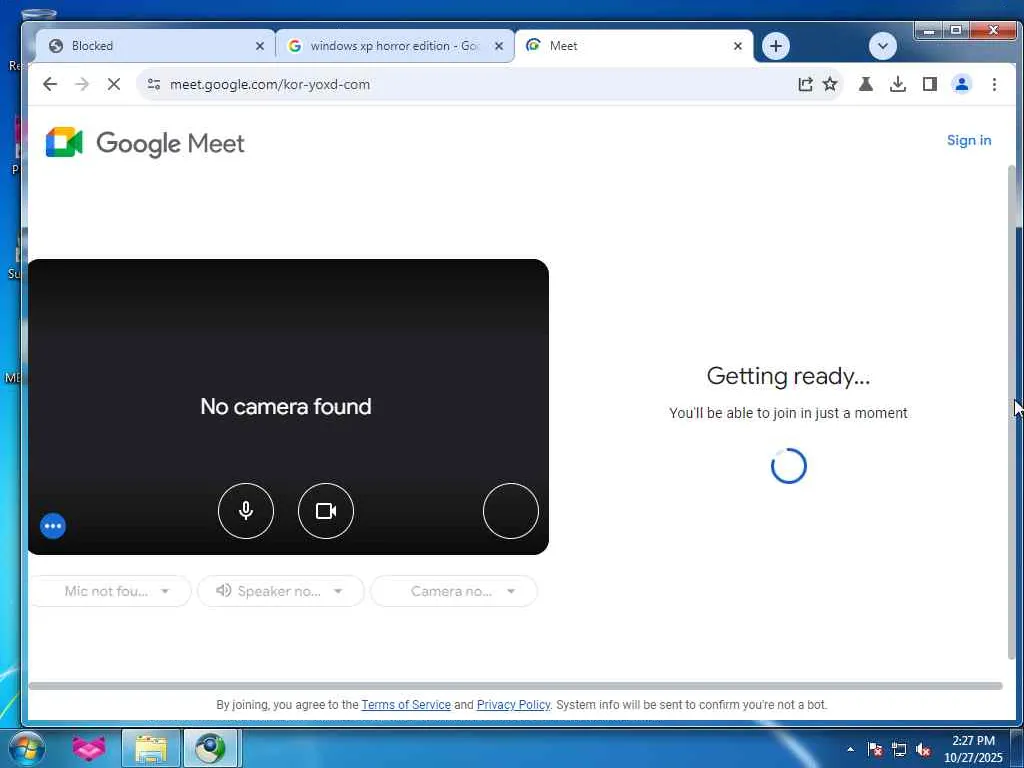The width and height of the screenshot is (1024, 768).
Task: Open the tab search chevron button
Action: coord(883,46)
